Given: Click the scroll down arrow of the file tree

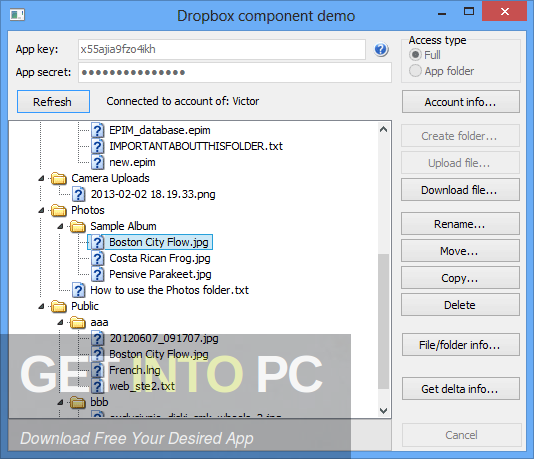Looking at the screenshot, I should (x=383, y=410).
